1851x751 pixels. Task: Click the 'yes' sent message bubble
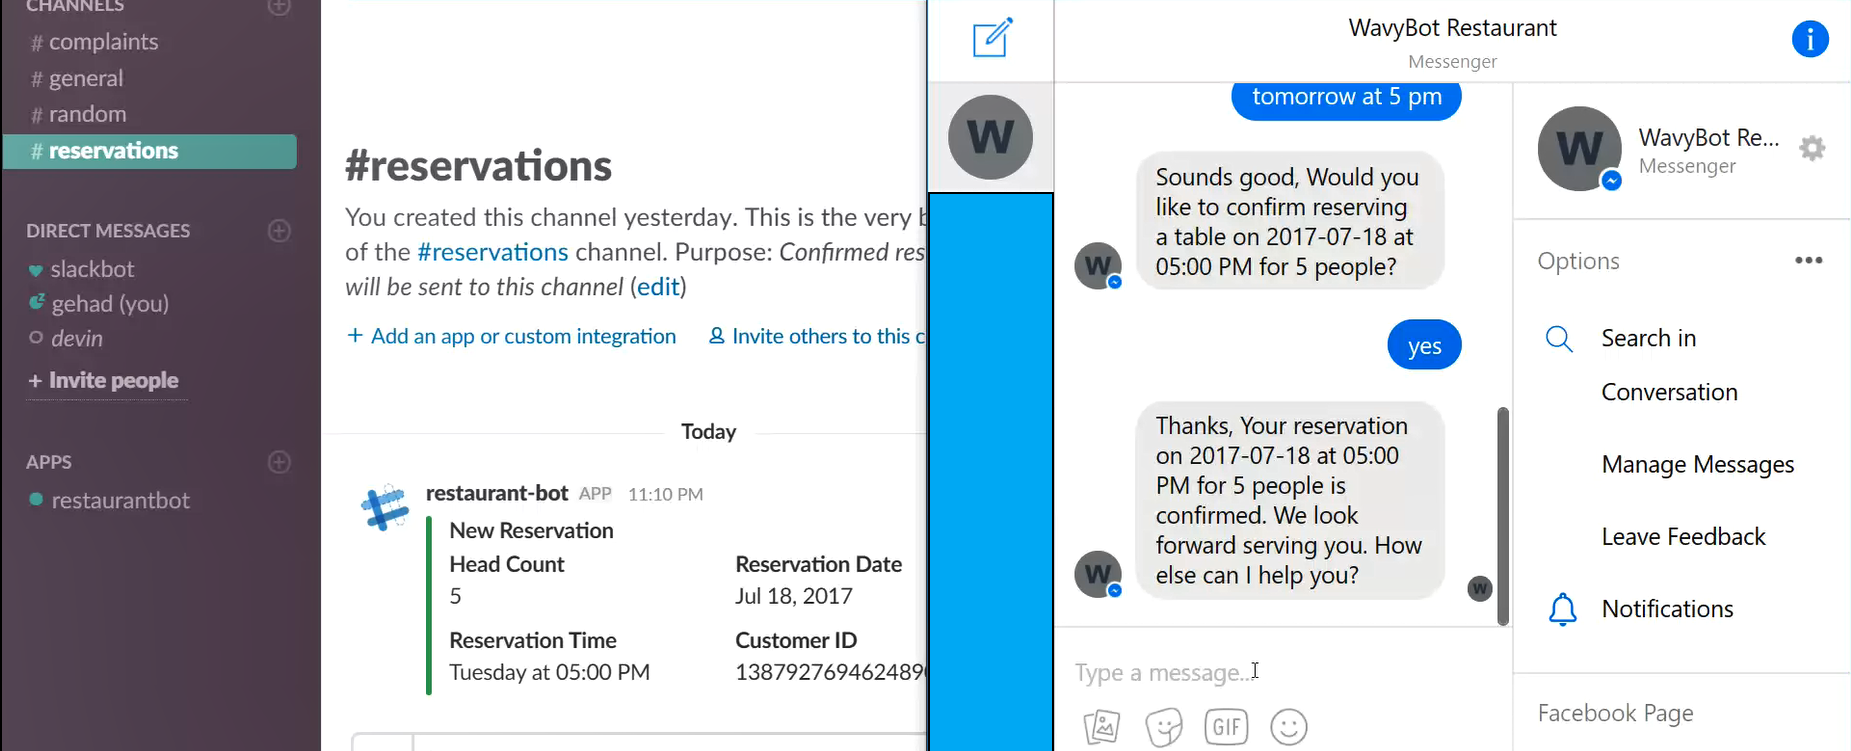[1424, 345]
